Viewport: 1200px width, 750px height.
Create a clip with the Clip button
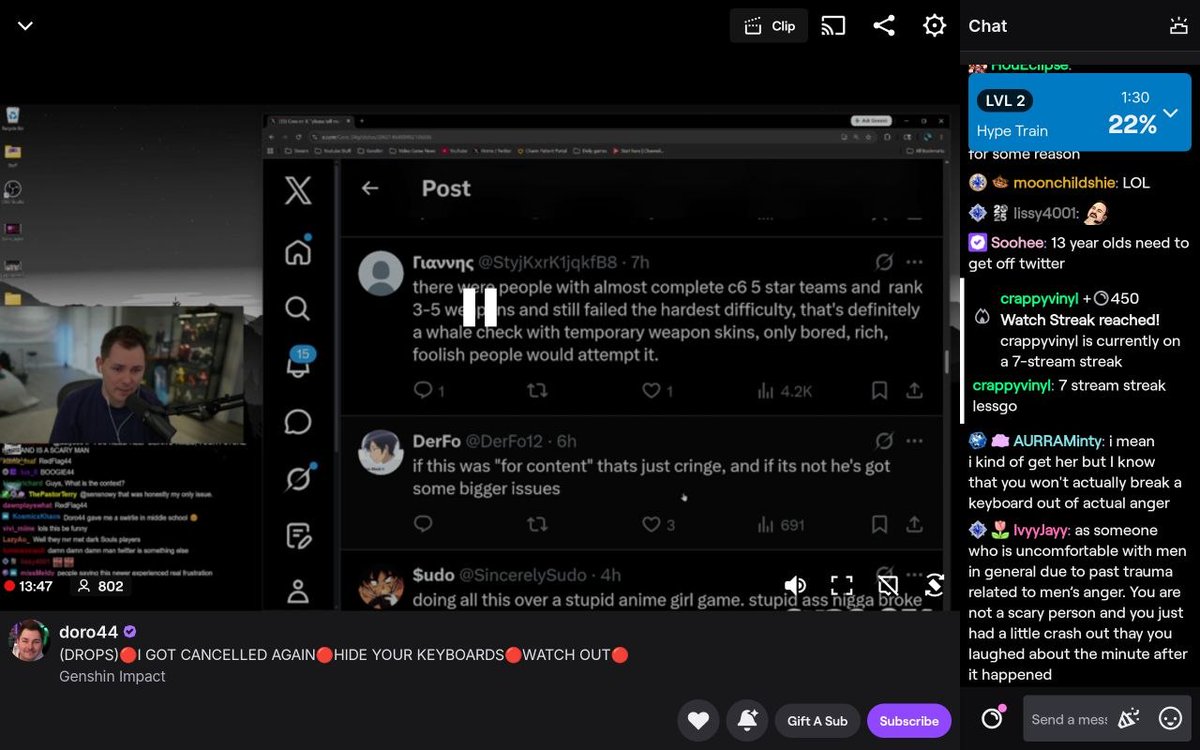click(769, 26)
